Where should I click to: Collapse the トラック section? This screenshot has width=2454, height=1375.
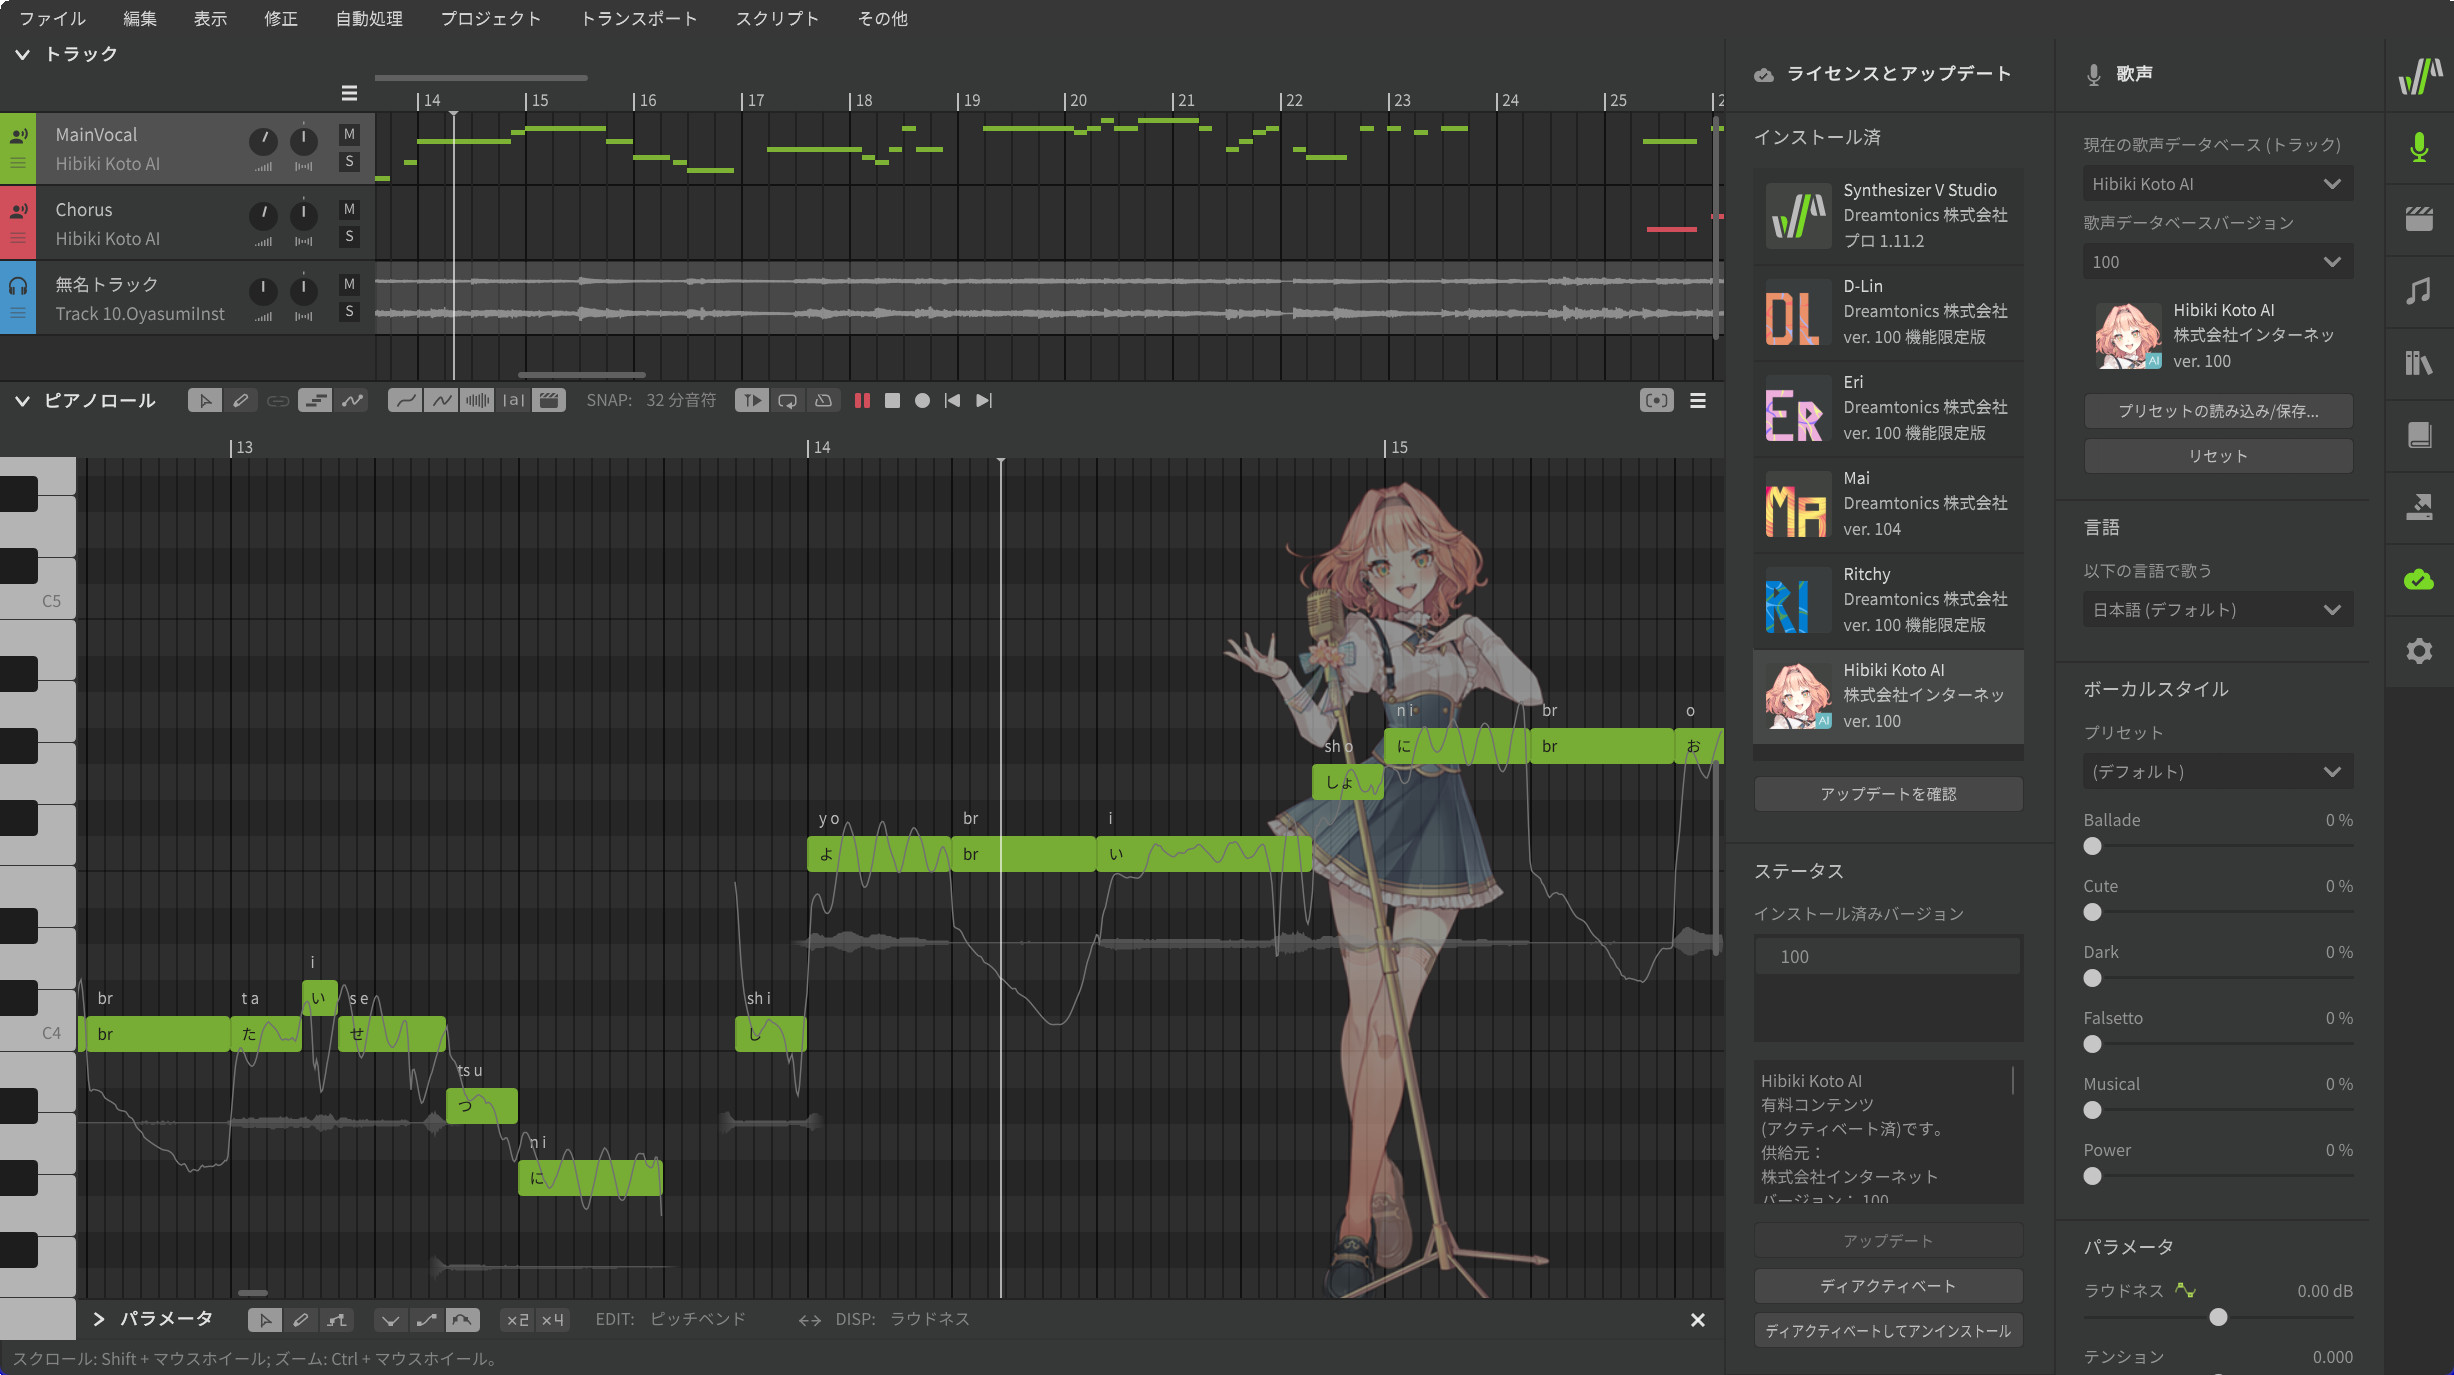(22, 54)
